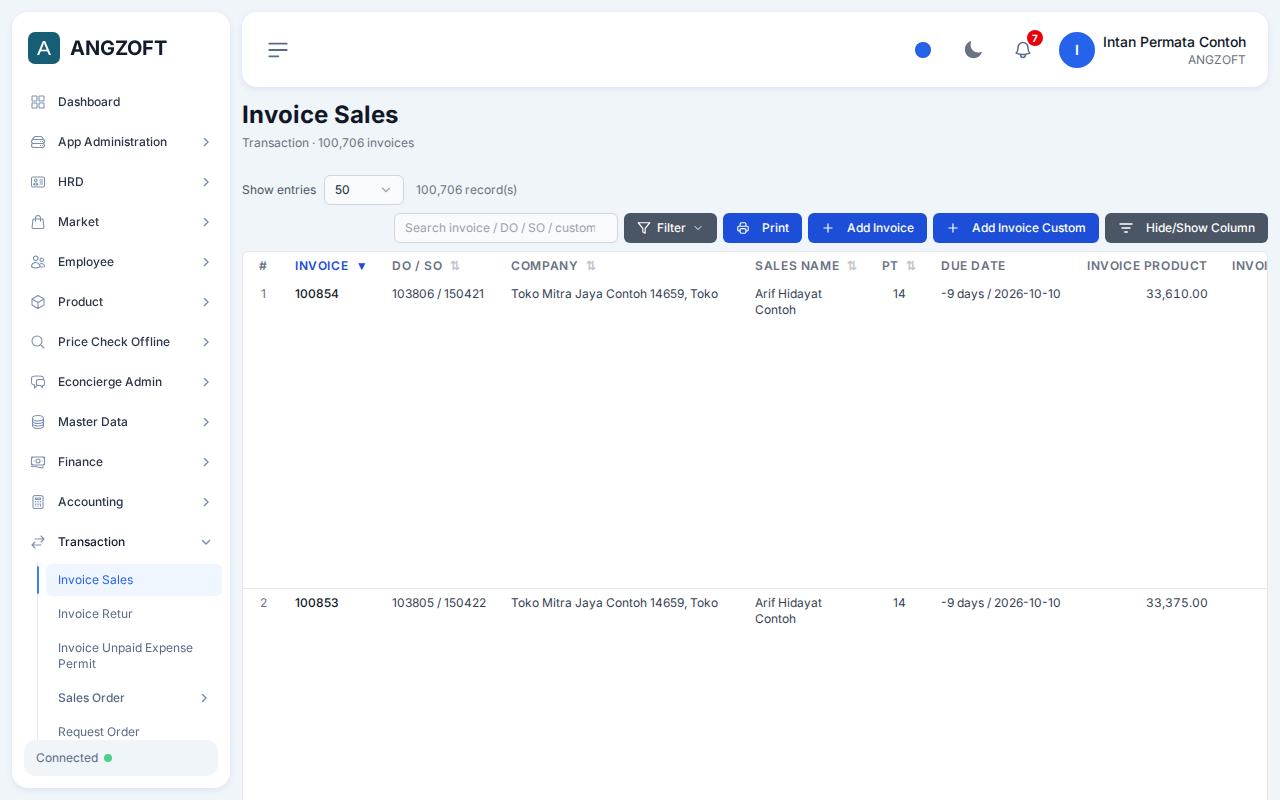The image size is (1280, 800).
Task: Open the Request Order submenu item
Action: [x=134, y=732]
